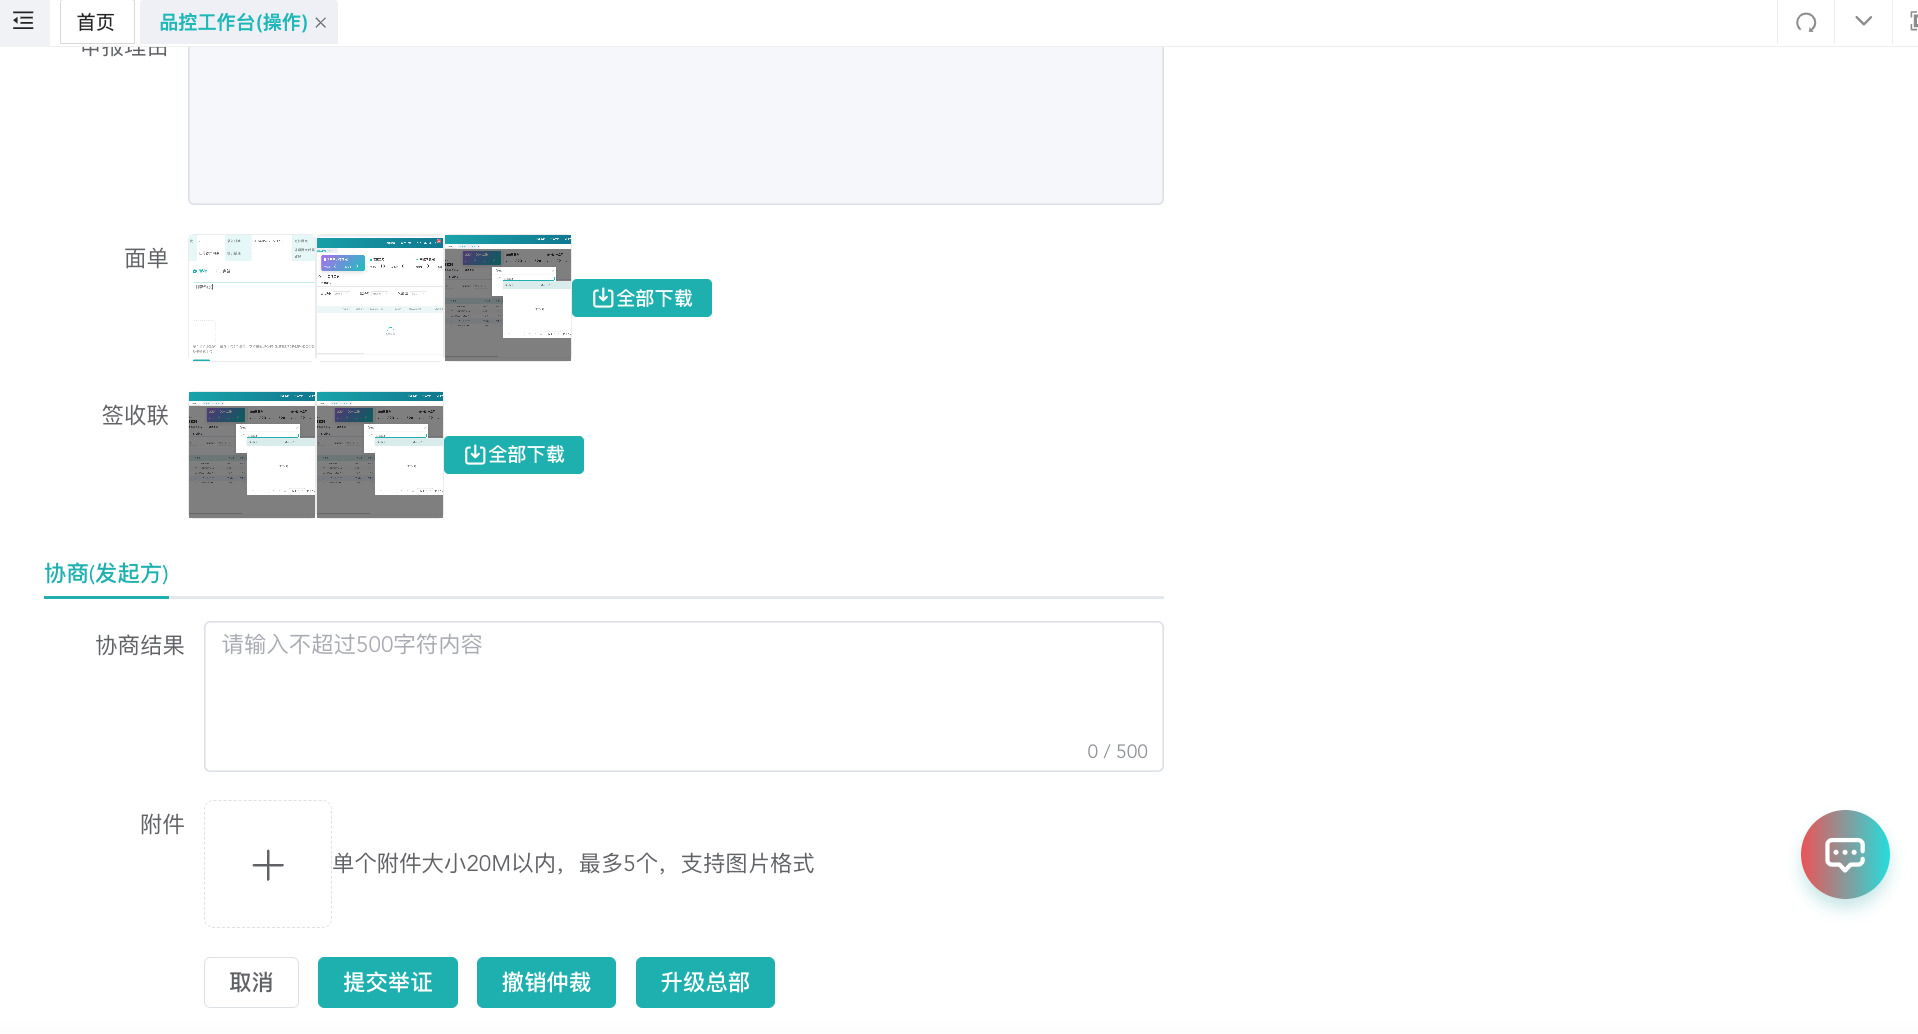Viewport: 1918px width, 1034px height.
Task: Close the 品控工作台(操作) tab
Action: (x=321, y=23)
